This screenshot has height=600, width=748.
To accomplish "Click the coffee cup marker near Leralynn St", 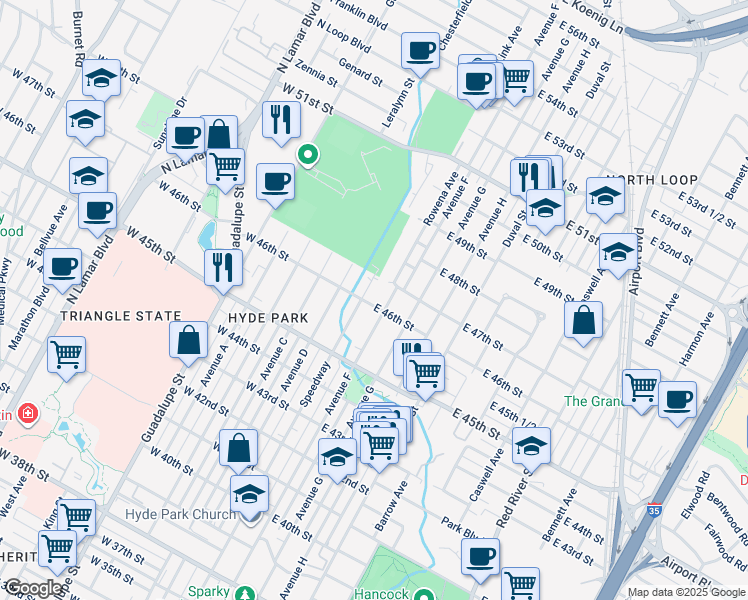I will coord(421,50).
